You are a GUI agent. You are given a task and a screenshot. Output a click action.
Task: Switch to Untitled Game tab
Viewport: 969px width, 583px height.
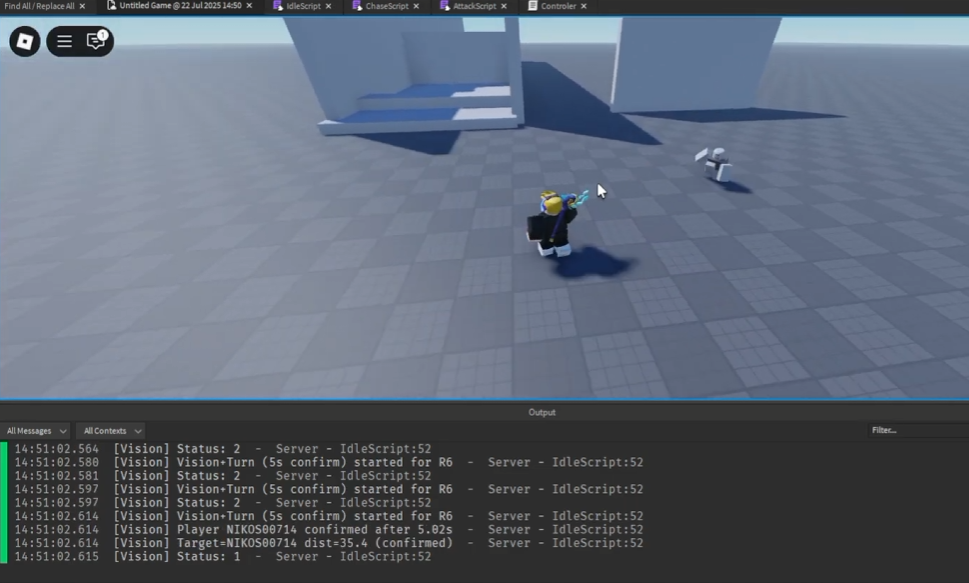pos(180,6)
